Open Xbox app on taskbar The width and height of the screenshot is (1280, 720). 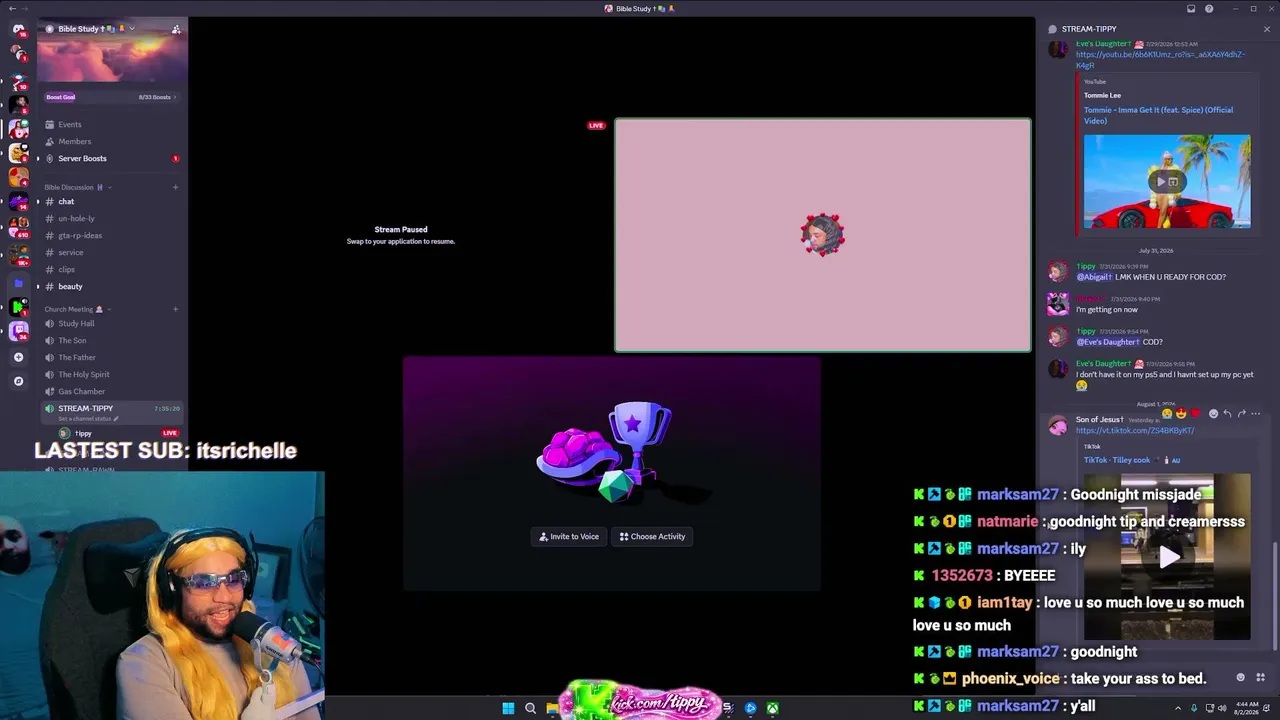pos(773,708)
